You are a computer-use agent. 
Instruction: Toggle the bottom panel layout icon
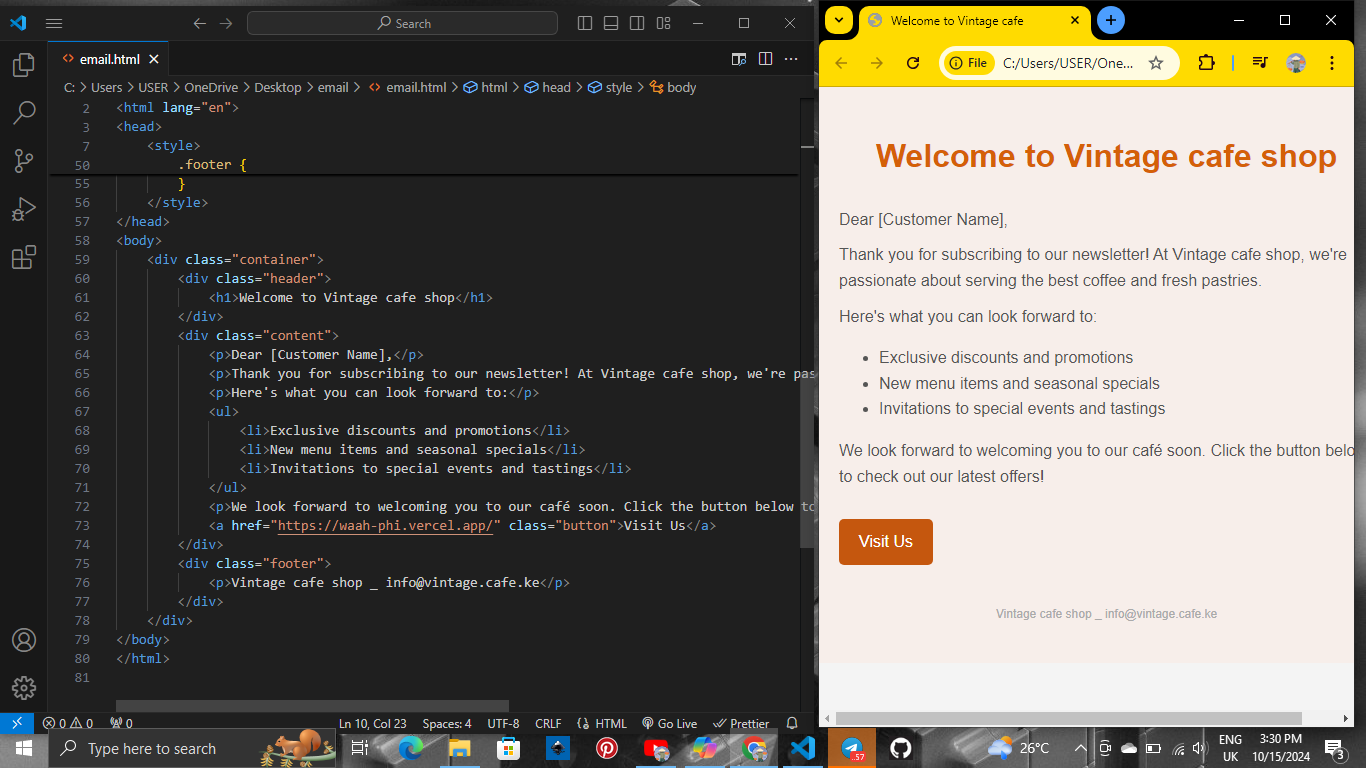click(611, 23)
